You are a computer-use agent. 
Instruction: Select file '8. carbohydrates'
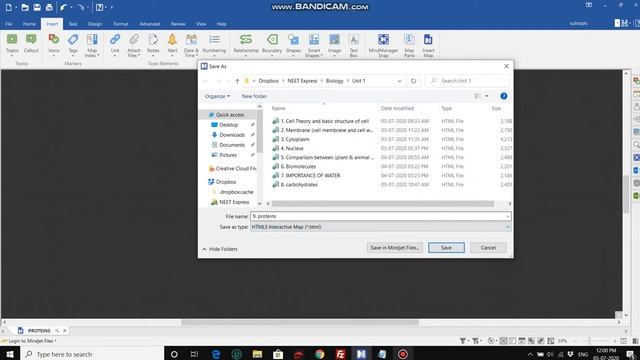[x=299, y=184]
